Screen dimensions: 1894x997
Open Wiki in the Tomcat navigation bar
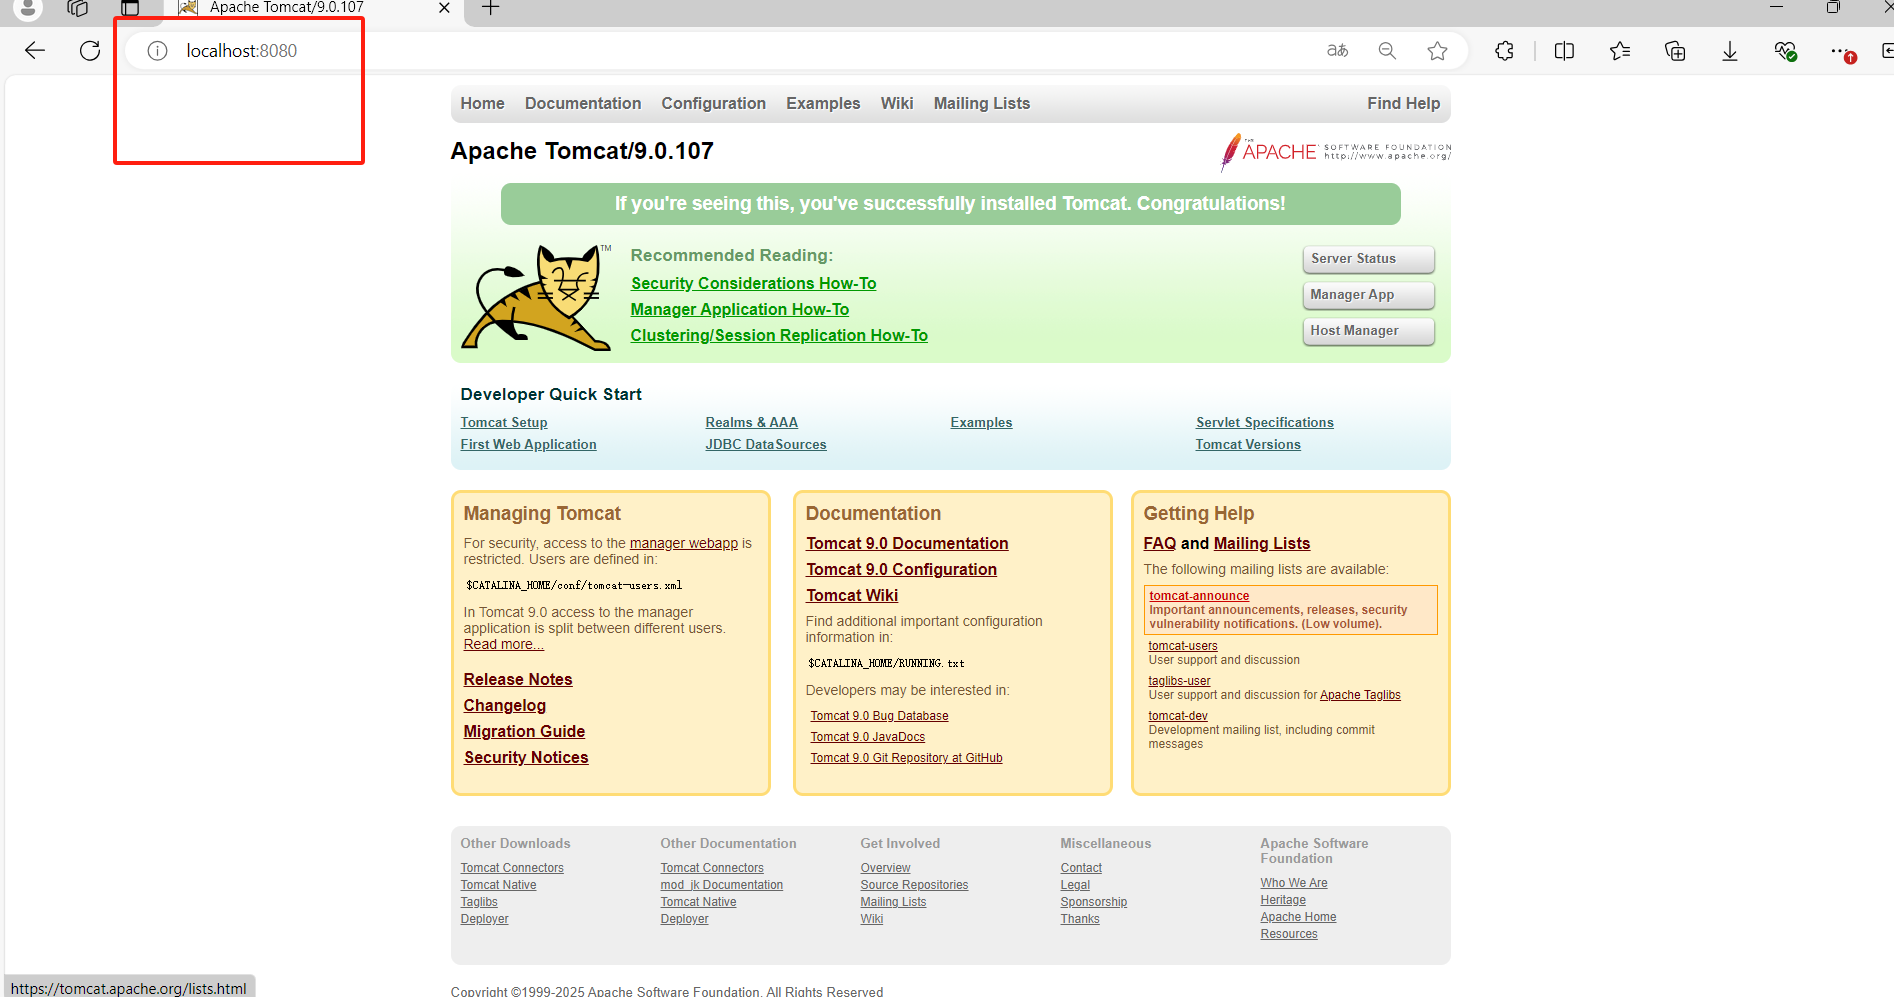coord(897,103)
